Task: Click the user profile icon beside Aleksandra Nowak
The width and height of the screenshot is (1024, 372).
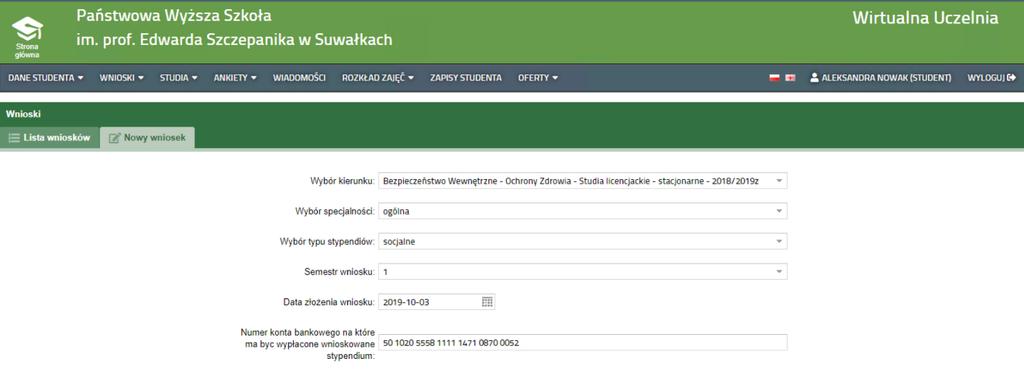Action: point(814,78)
